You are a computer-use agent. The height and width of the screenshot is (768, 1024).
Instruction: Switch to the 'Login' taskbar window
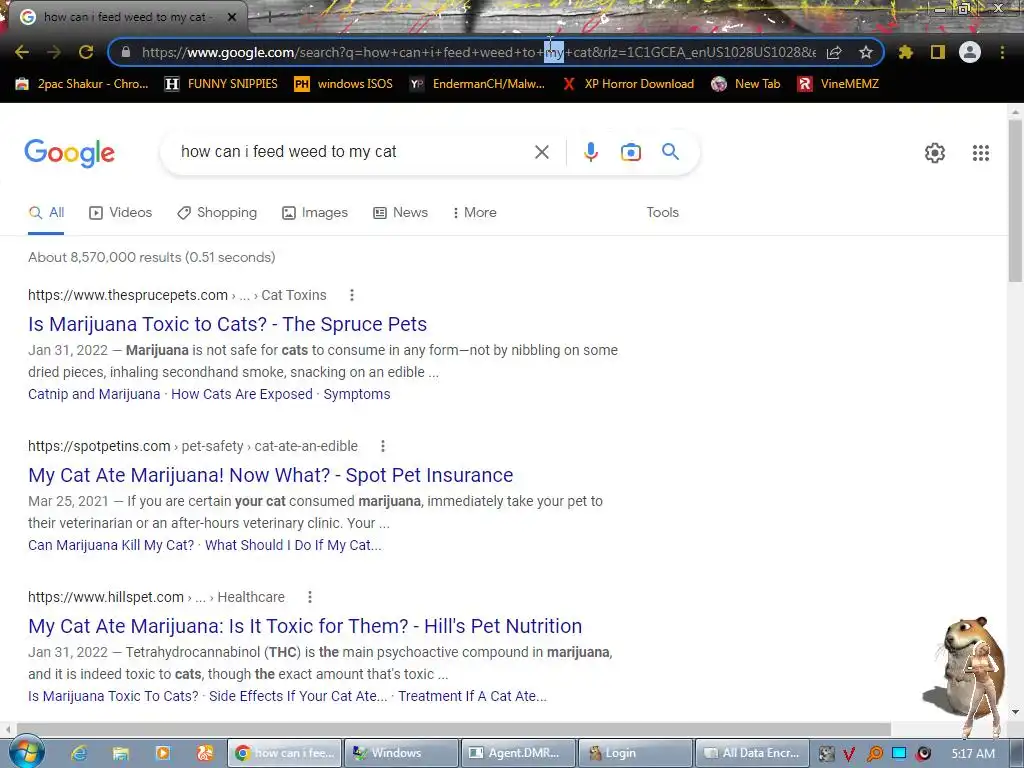click(x=635, y=753)
